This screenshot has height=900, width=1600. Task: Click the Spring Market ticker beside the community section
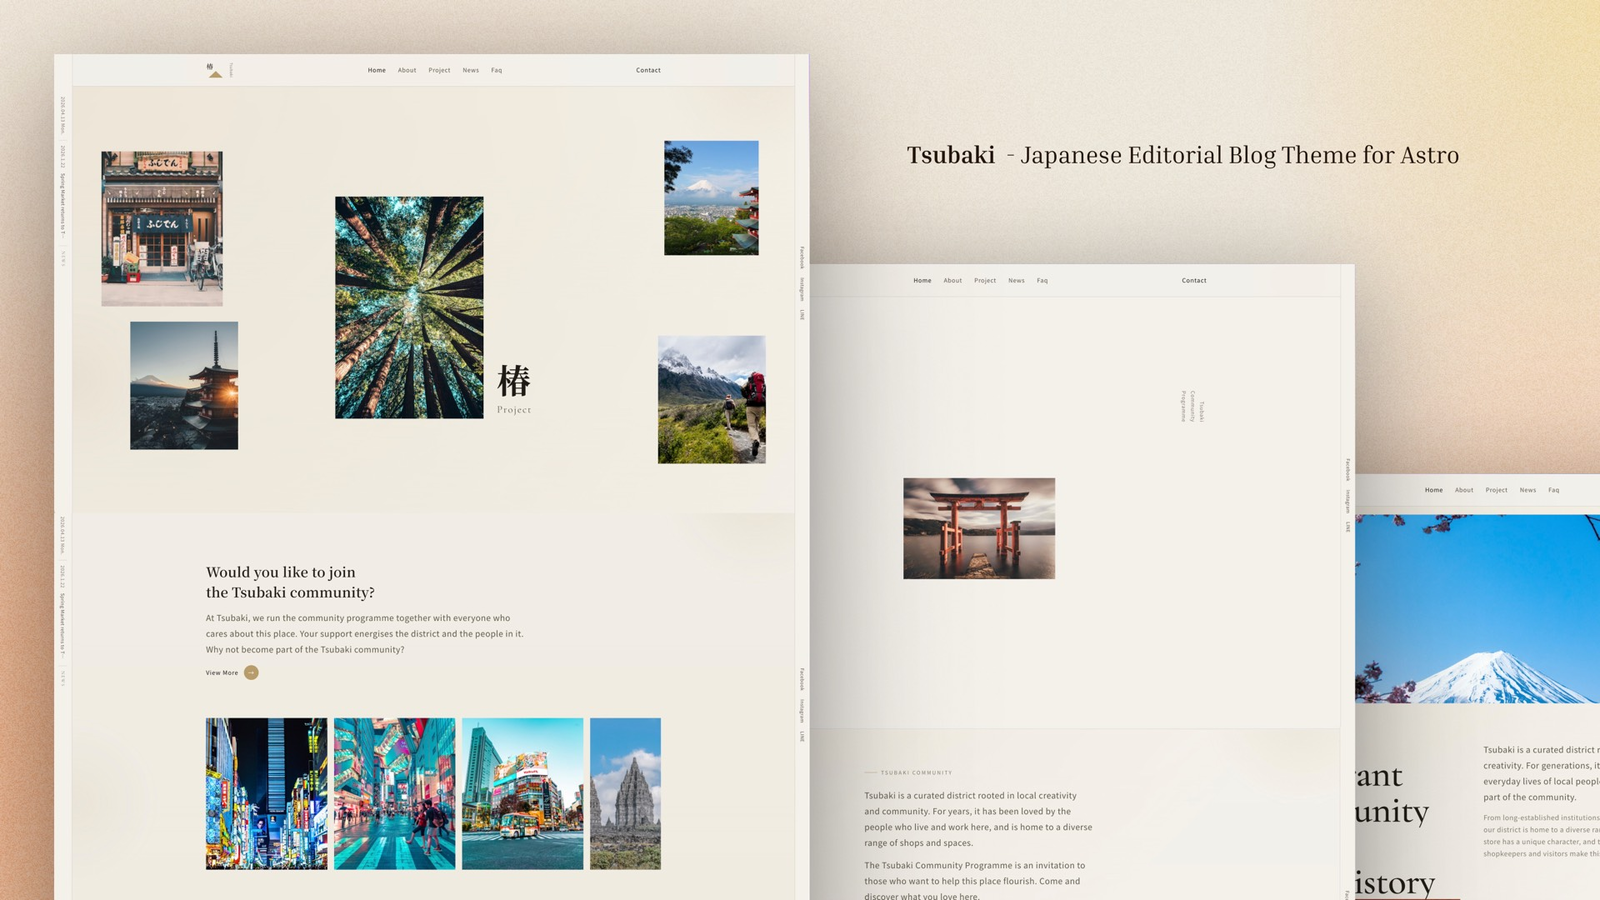point(62,624)
